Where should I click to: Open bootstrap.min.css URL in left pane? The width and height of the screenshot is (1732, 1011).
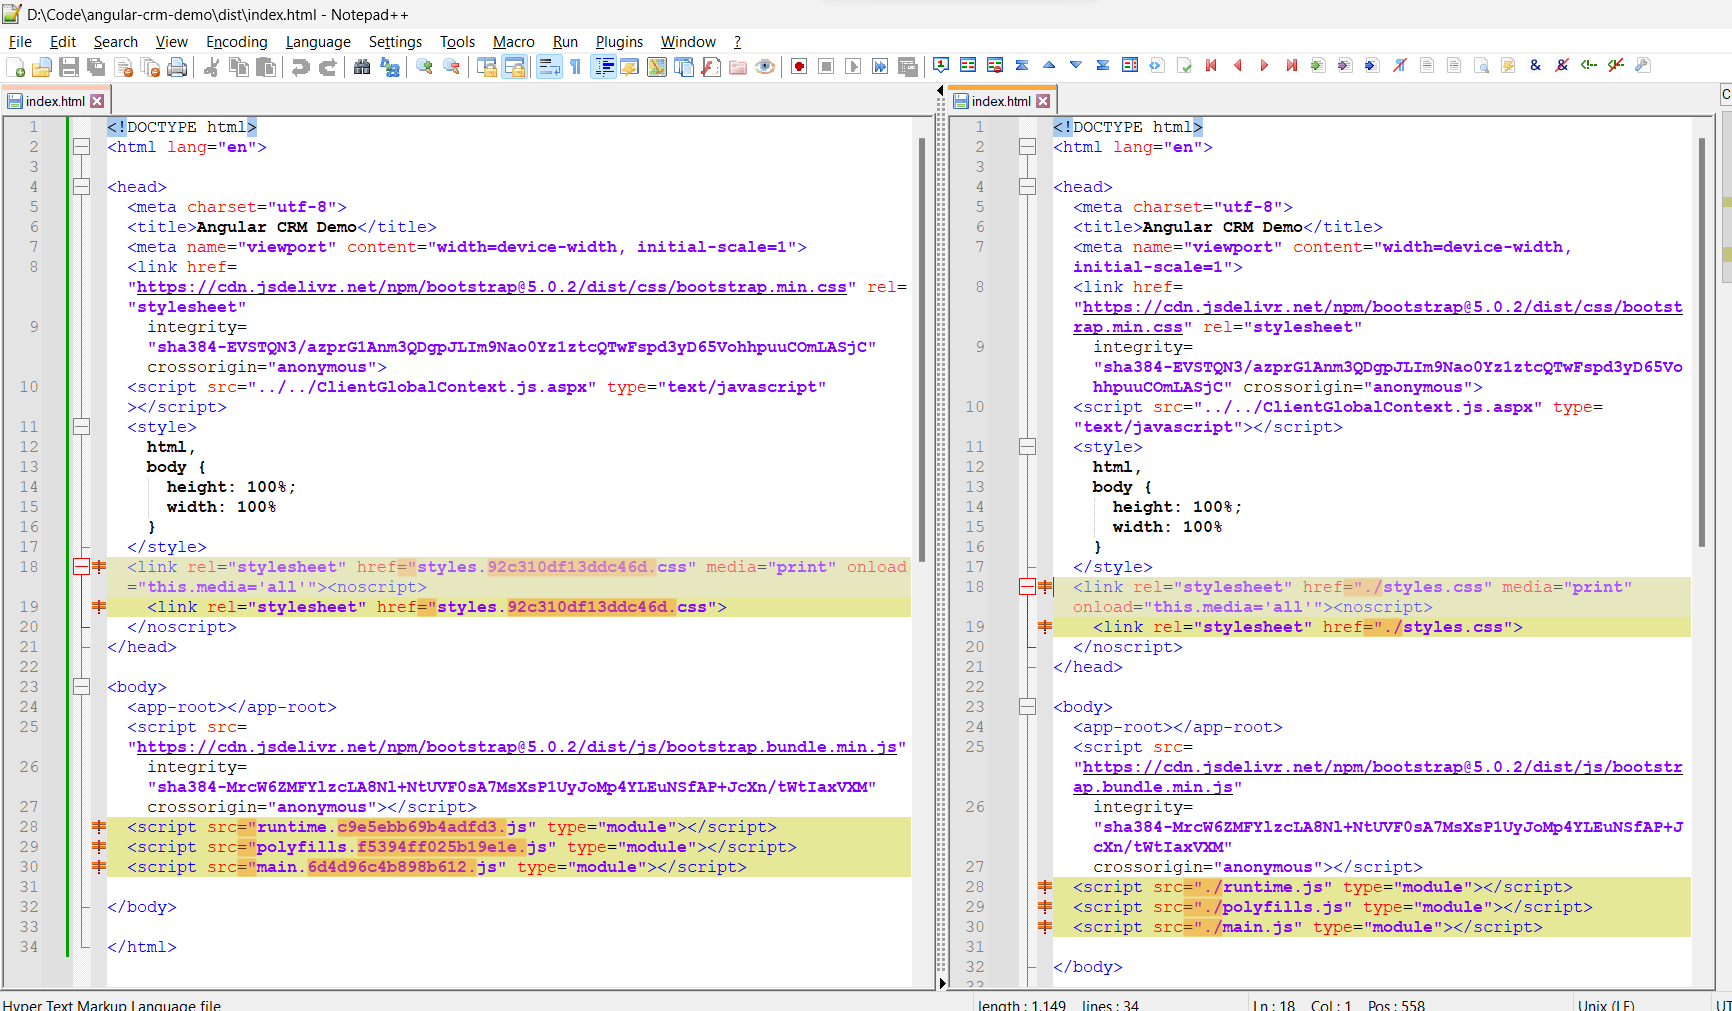tap(492, 287)
